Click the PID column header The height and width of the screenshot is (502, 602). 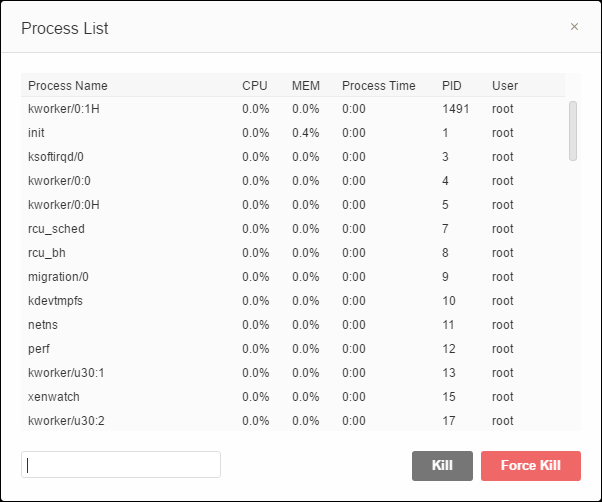coord(453,86)
